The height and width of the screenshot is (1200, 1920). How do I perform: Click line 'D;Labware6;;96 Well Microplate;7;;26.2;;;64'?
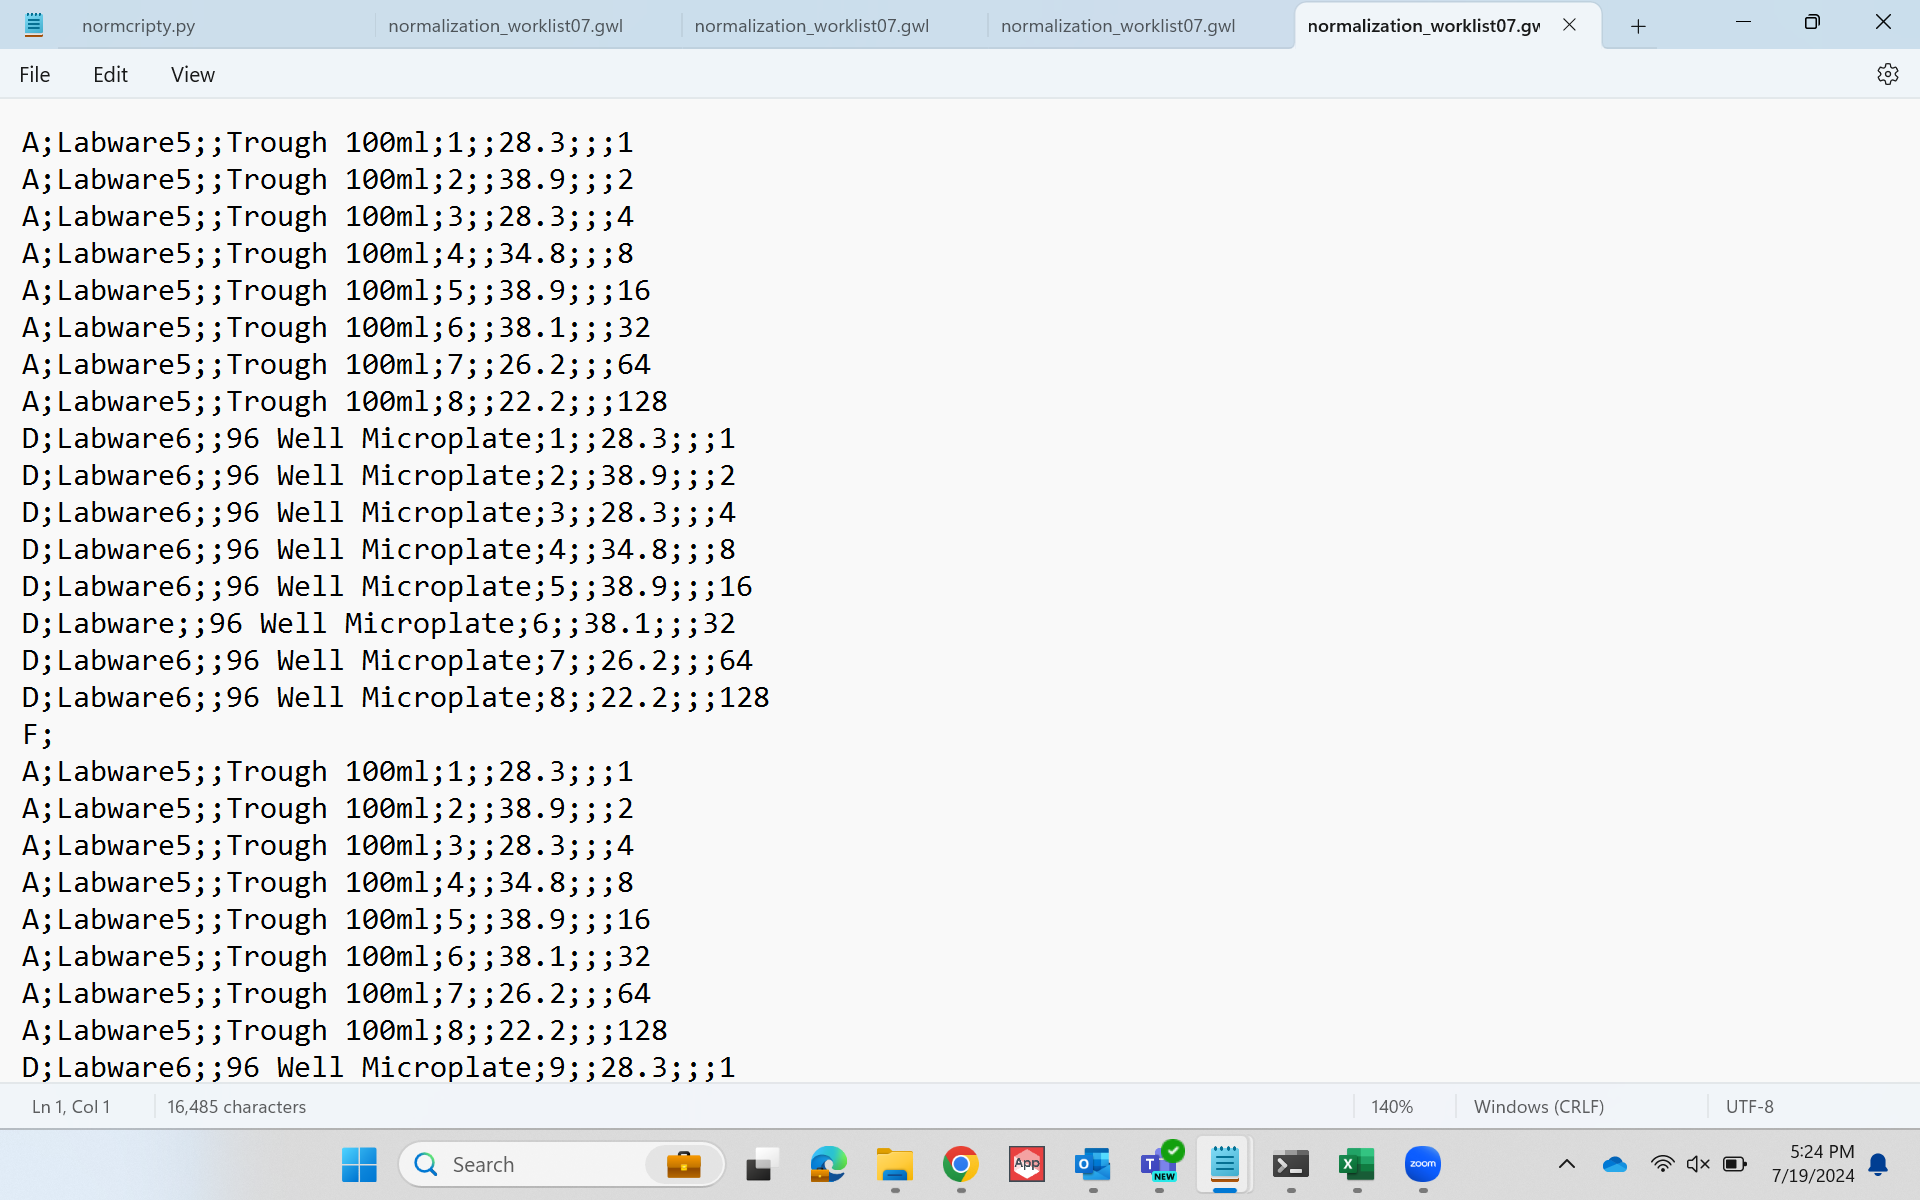387,660
